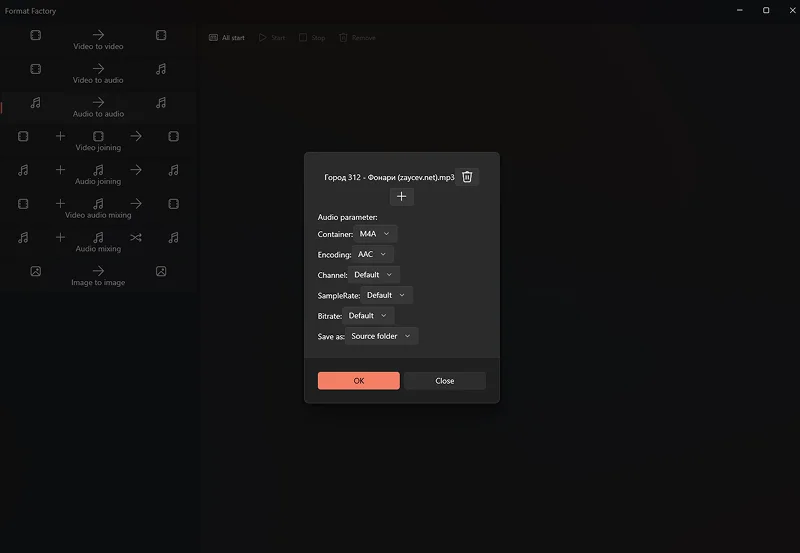Delete the Город 312 mp3 file entry
Viewport: 800px width, 553px height.
tap(467, 177)
